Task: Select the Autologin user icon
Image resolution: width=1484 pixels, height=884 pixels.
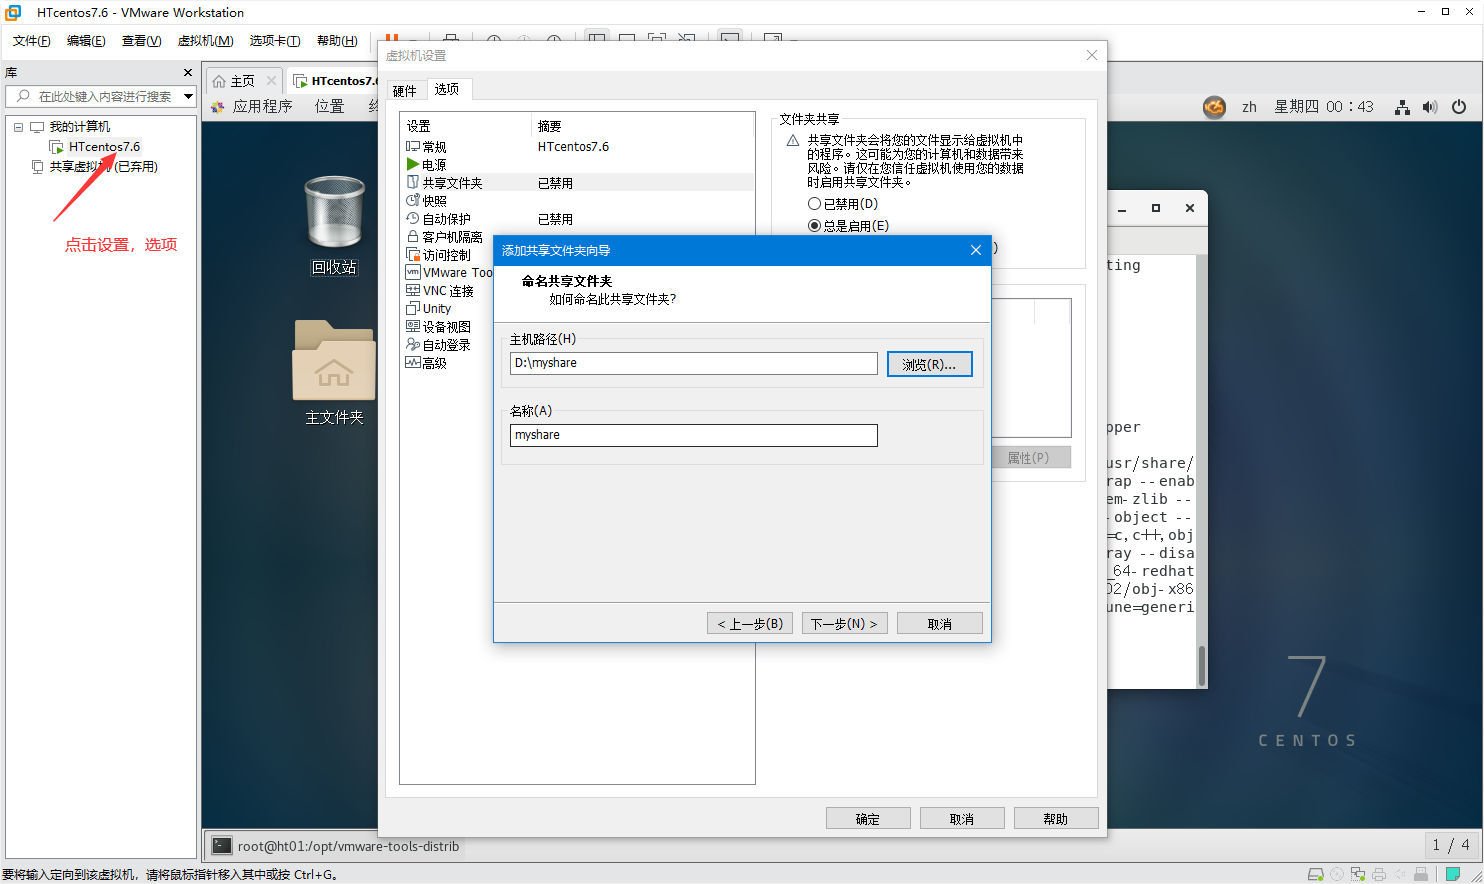Action: 412,344
